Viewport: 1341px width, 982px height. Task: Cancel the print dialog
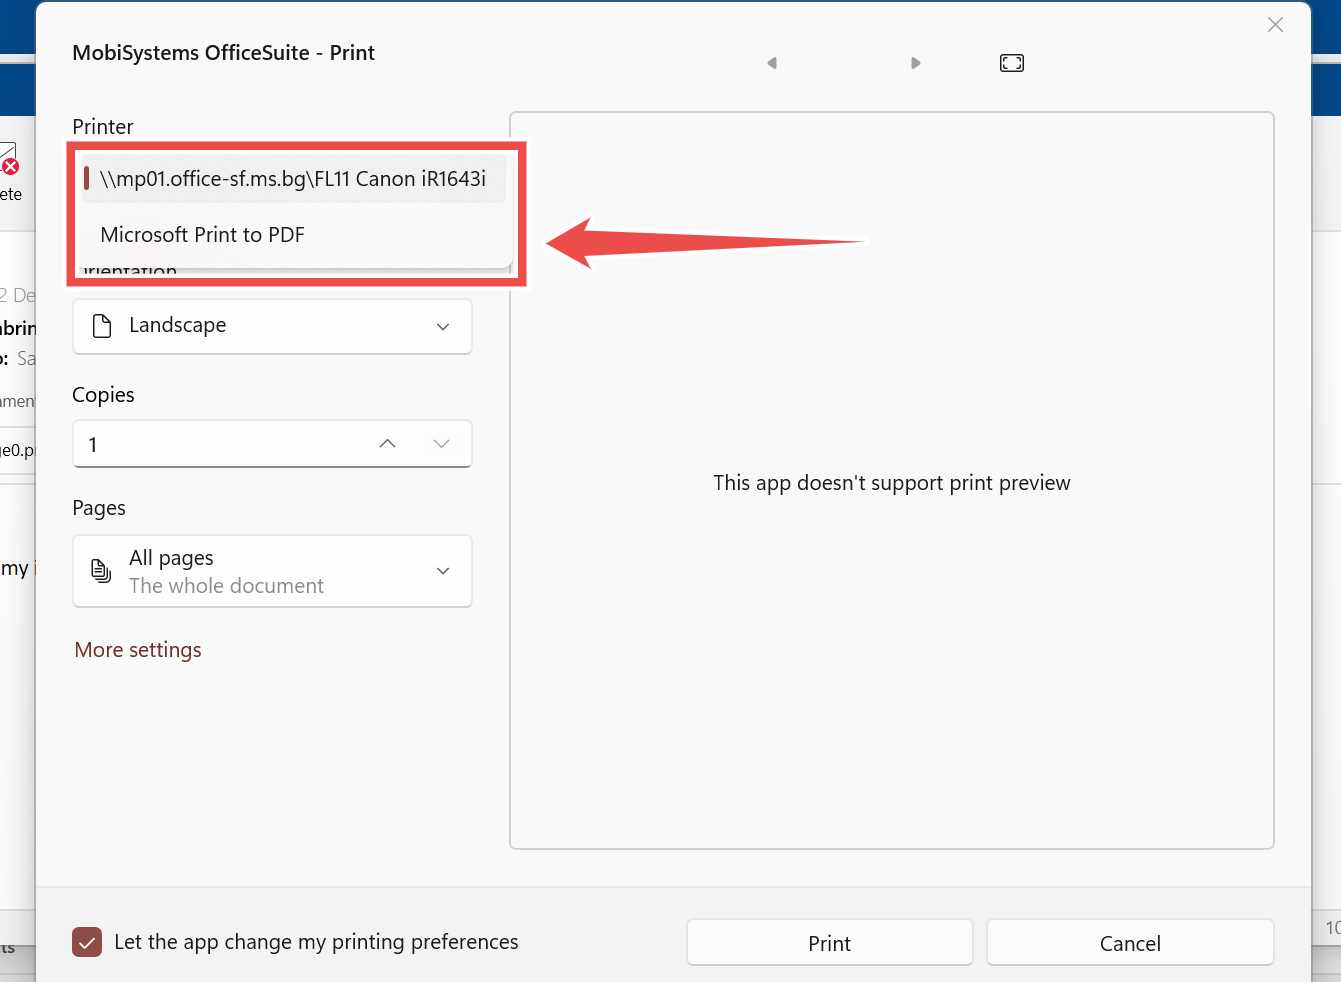click(x=1130, y=943)
